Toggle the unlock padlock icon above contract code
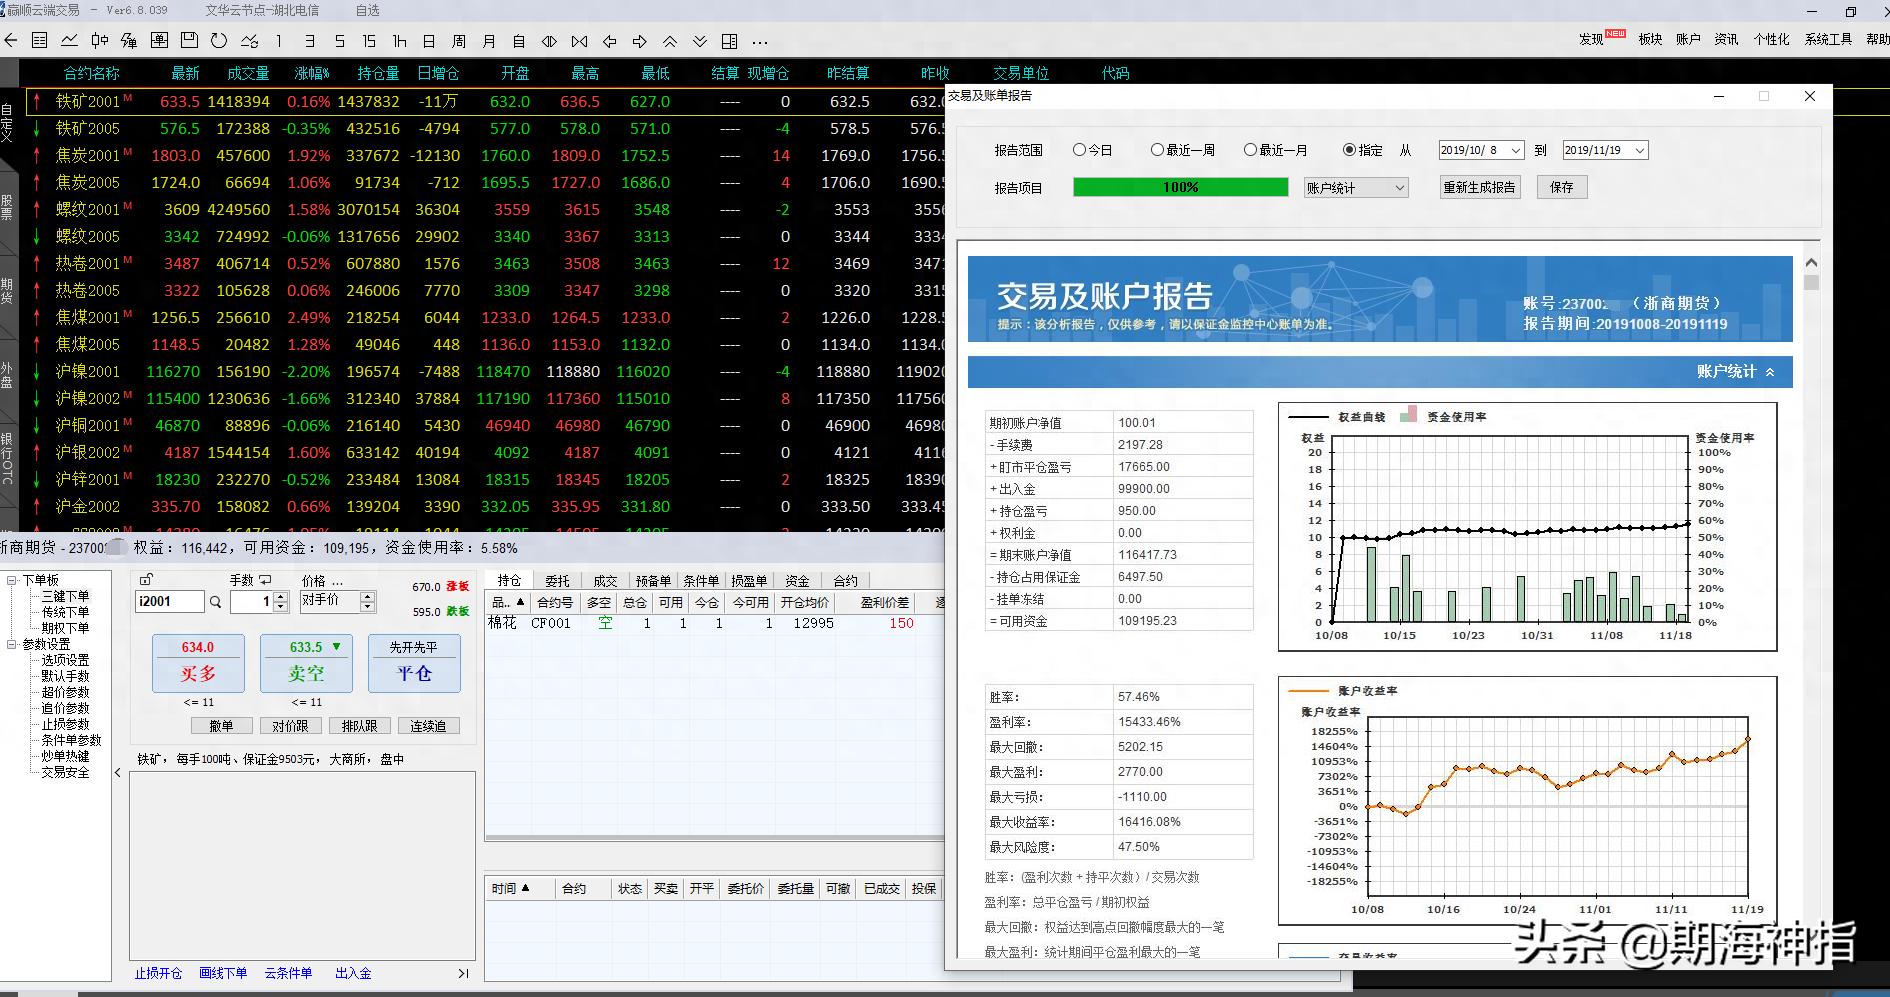 click(x=146, y=579)
